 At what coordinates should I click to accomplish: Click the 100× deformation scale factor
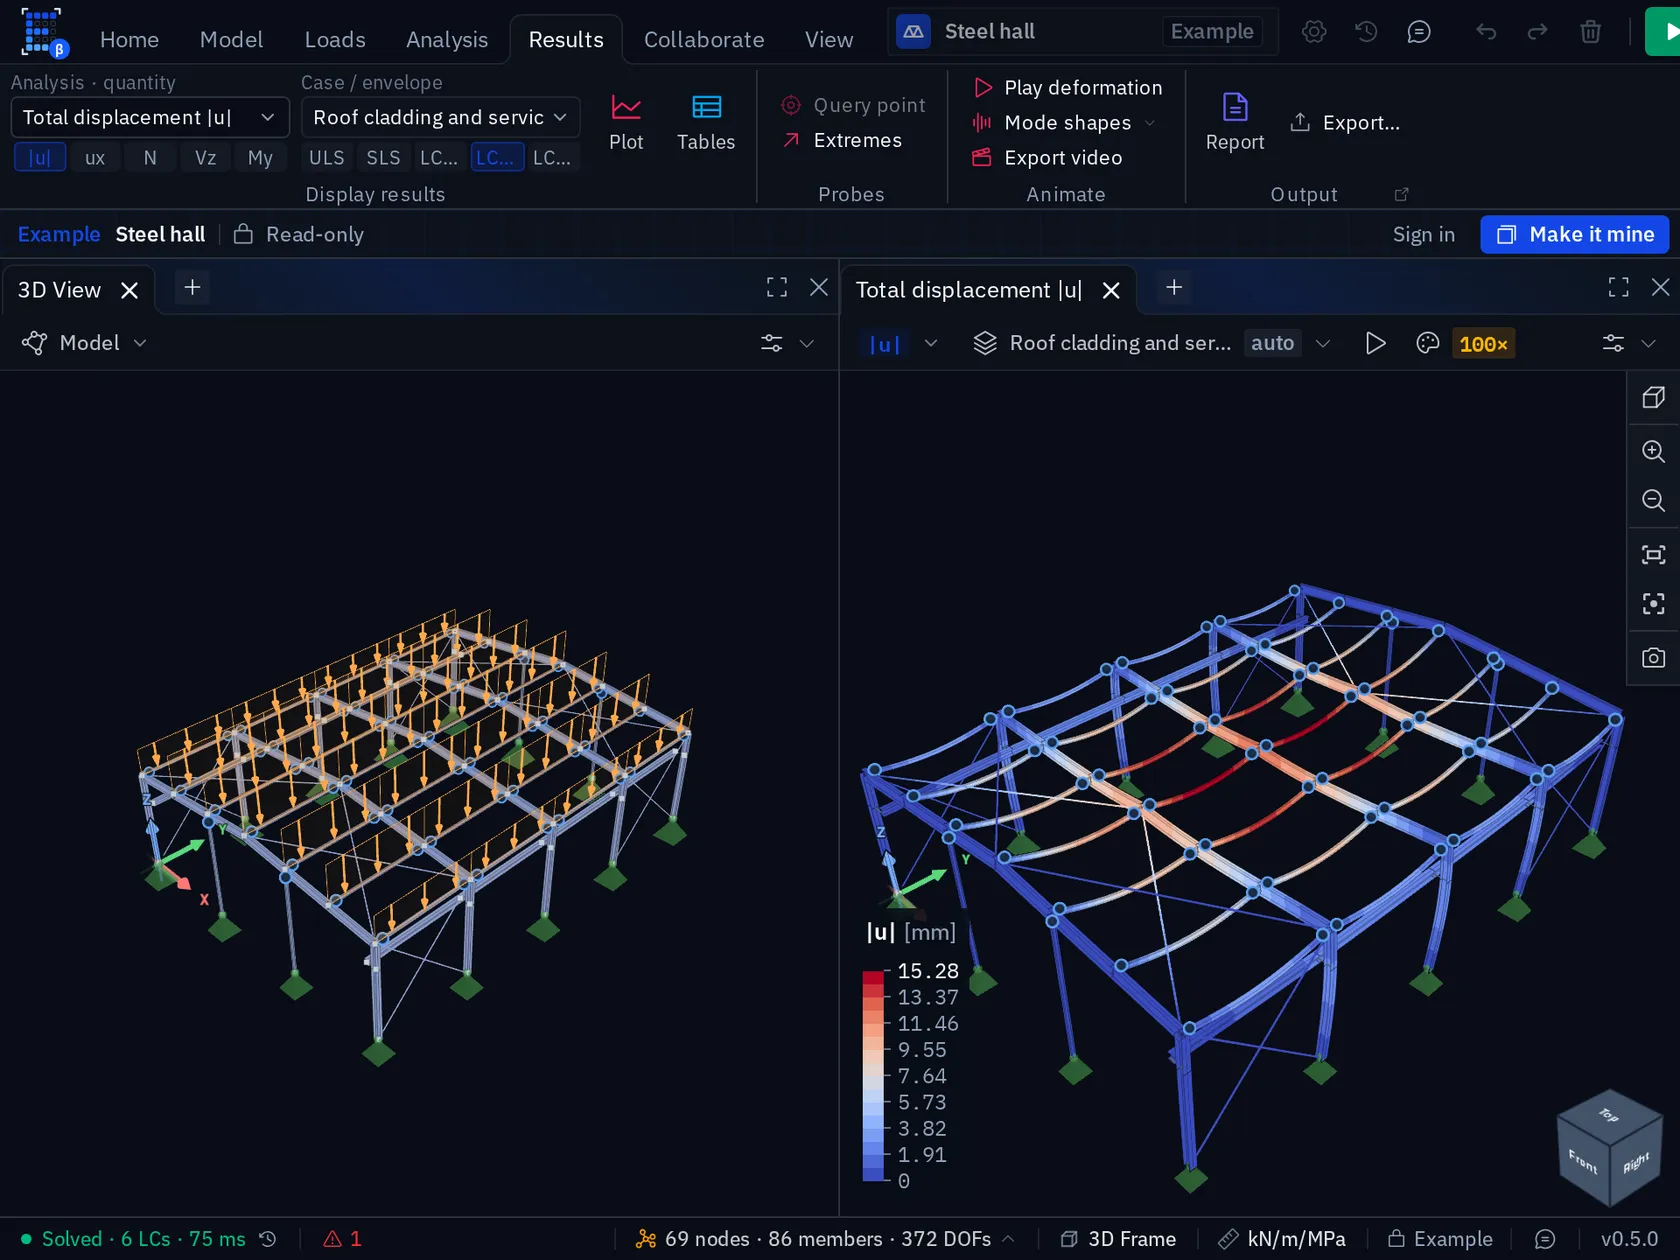(1483, 343)
